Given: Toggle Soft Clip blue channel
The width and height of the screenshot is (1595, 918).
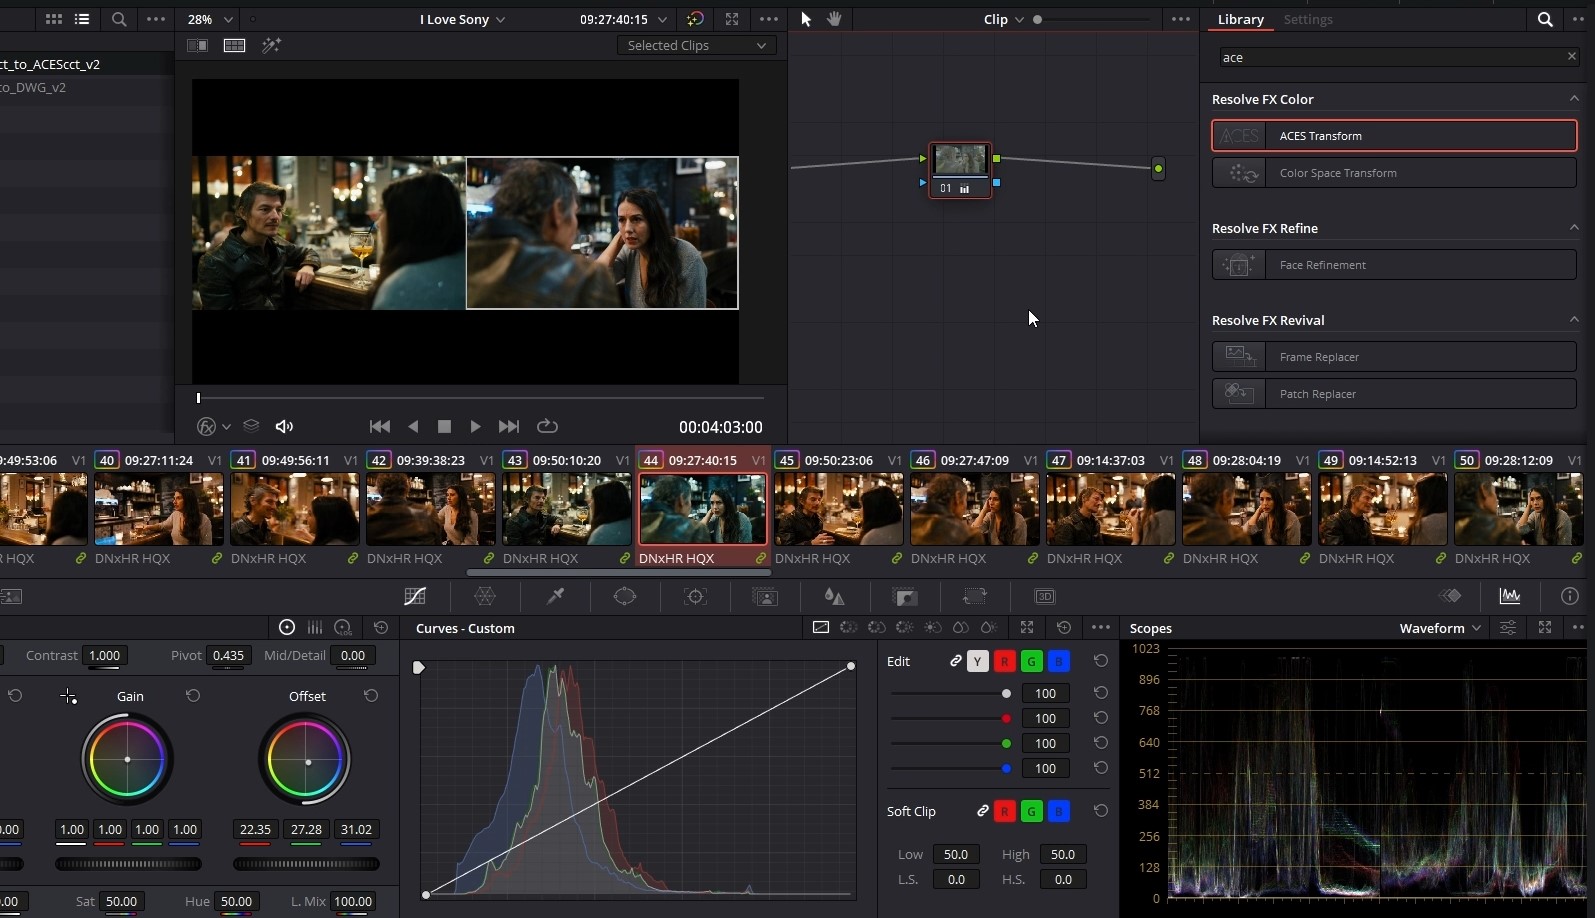Looking at the screenshot, I should click(x=1059, y=811).
